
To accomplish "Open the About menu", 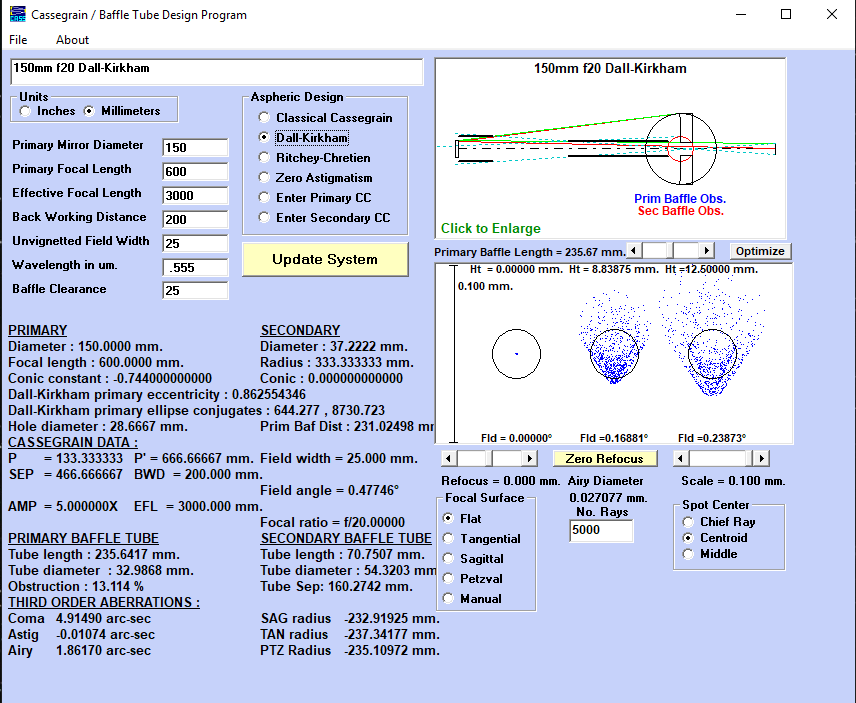I will coord(72,40).
